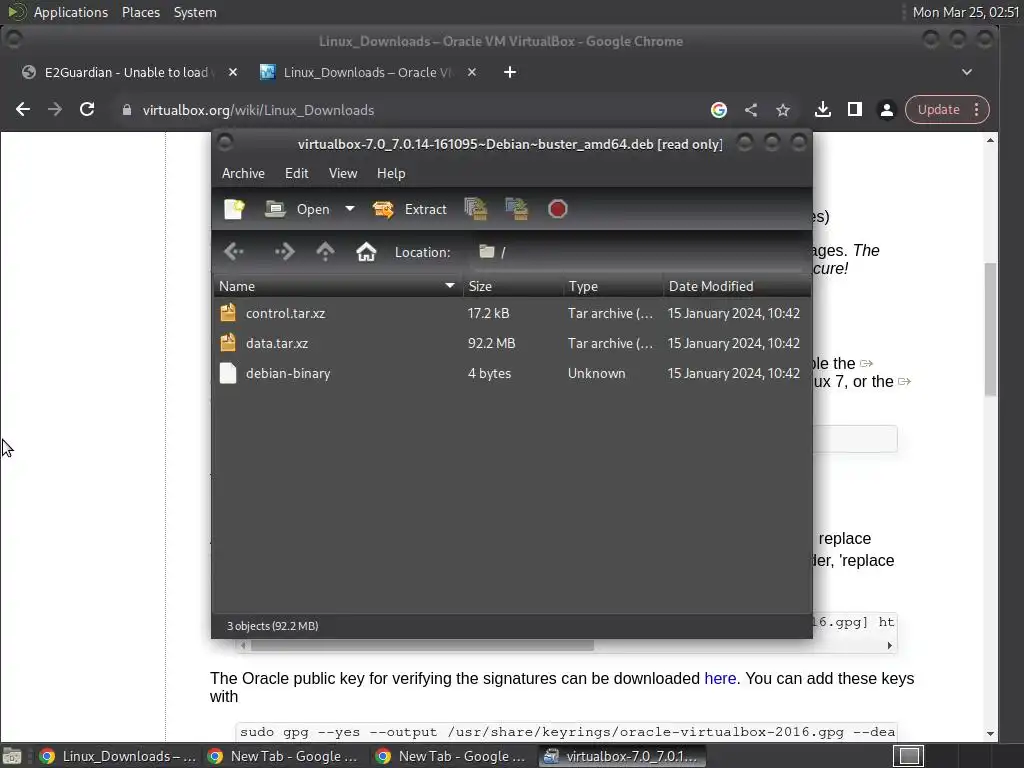The image size is (1024, 768).
Task: Open Chrome's three-dot menu
Action: tap(977, 110)
